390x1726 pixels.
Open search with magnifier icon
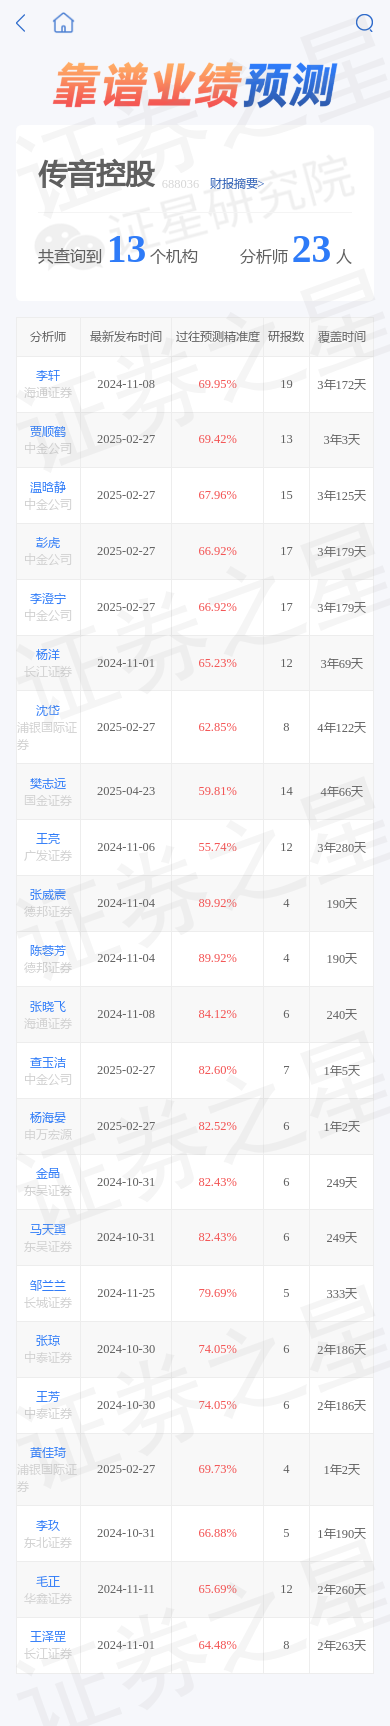point(364,23)
